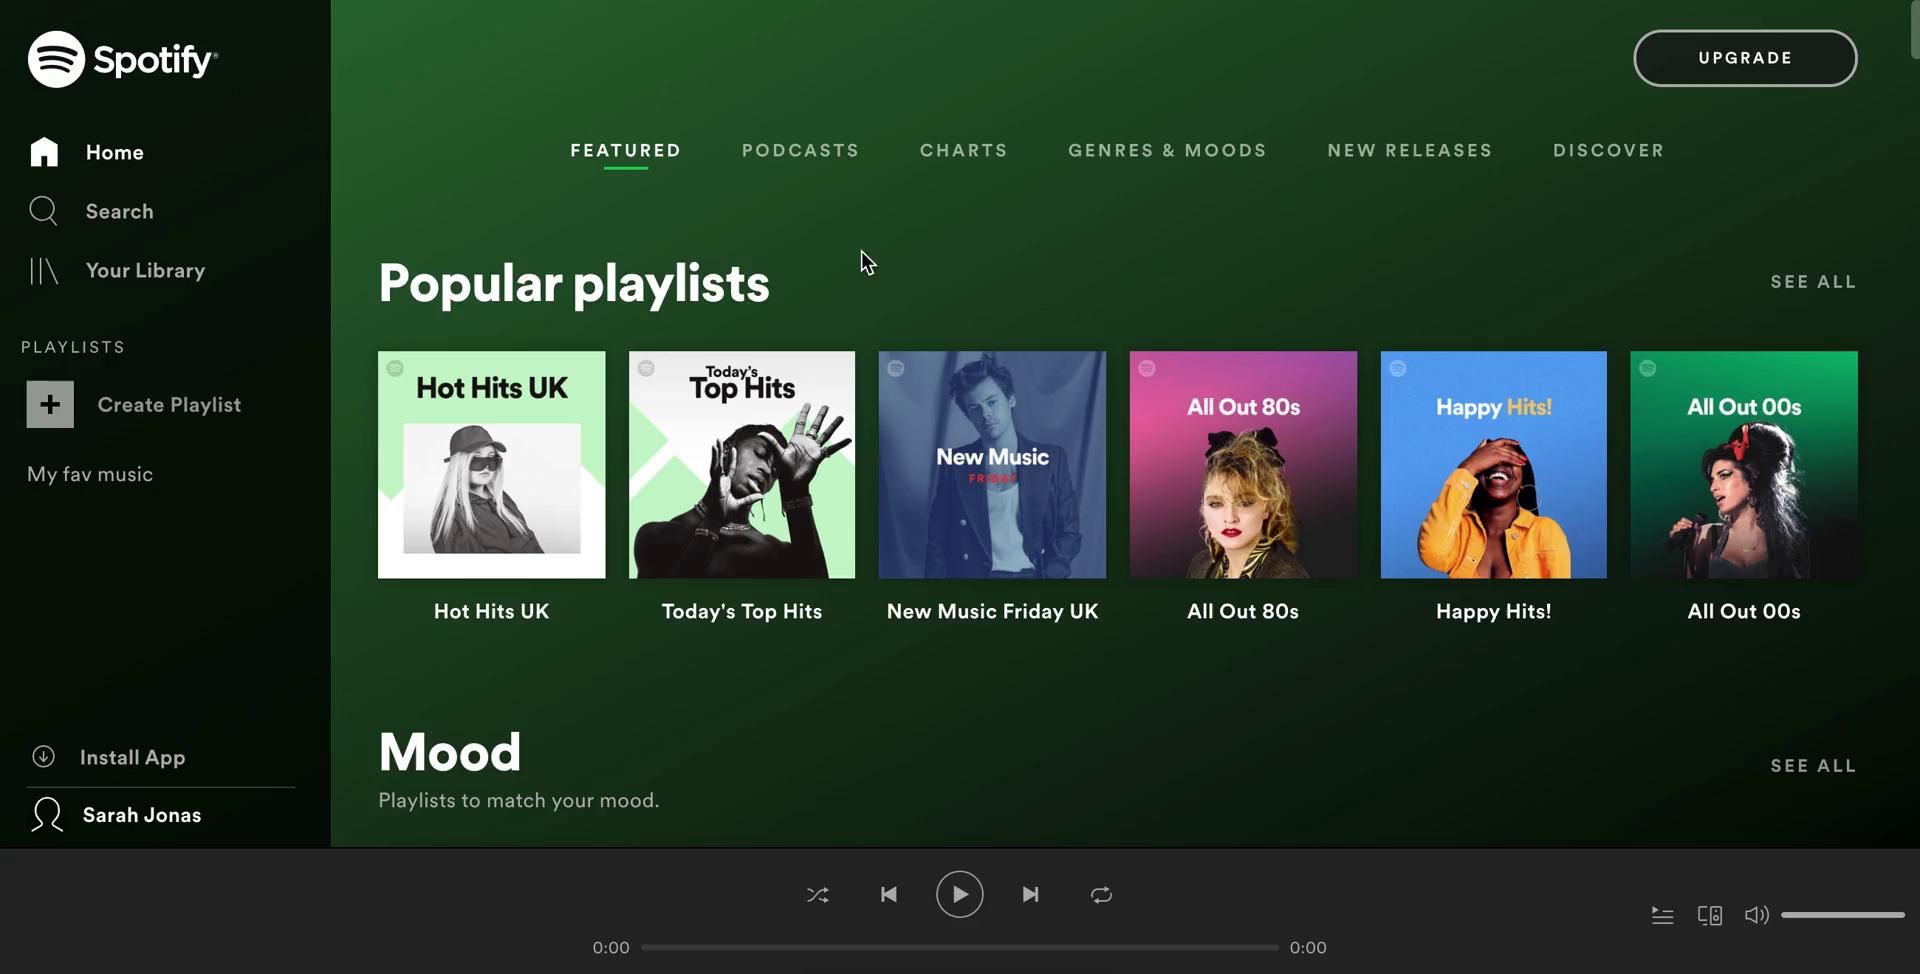The width and height of the screenshot is (1920, 974).
Task: Open the play queue icon
Action: point(1662,915)
